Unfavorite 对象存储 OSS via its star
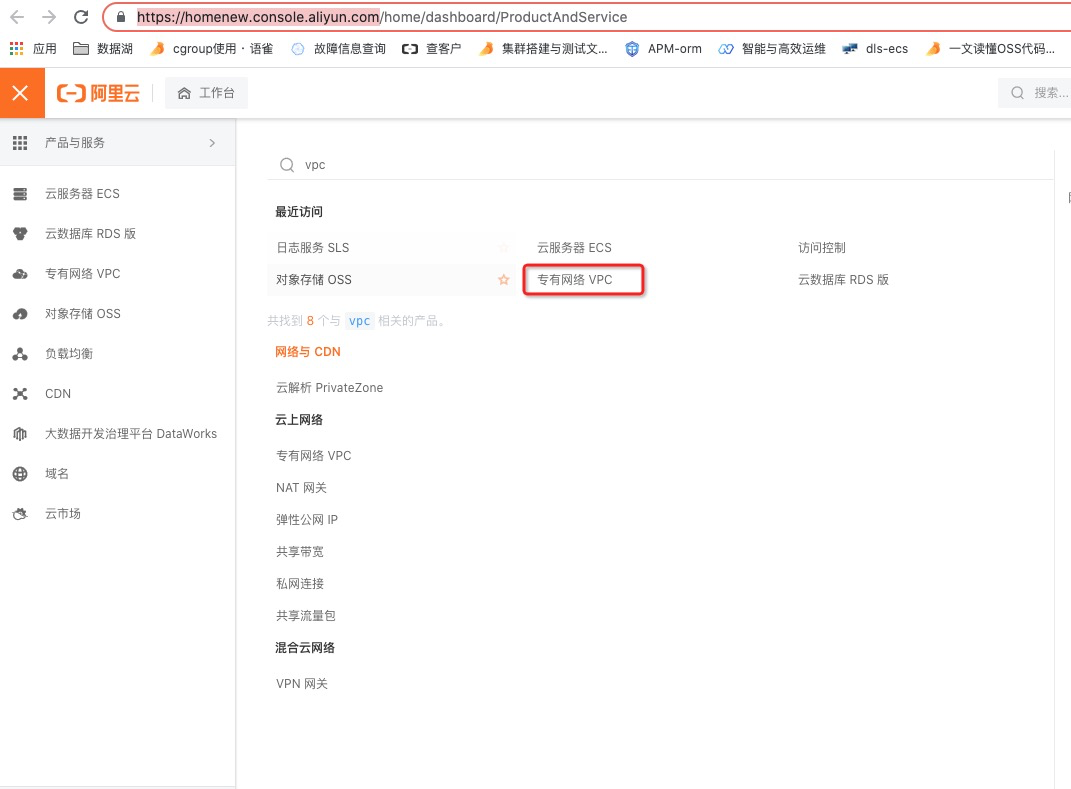The width and height of the screenshot is (1071, 789). (x=503, y=280)
